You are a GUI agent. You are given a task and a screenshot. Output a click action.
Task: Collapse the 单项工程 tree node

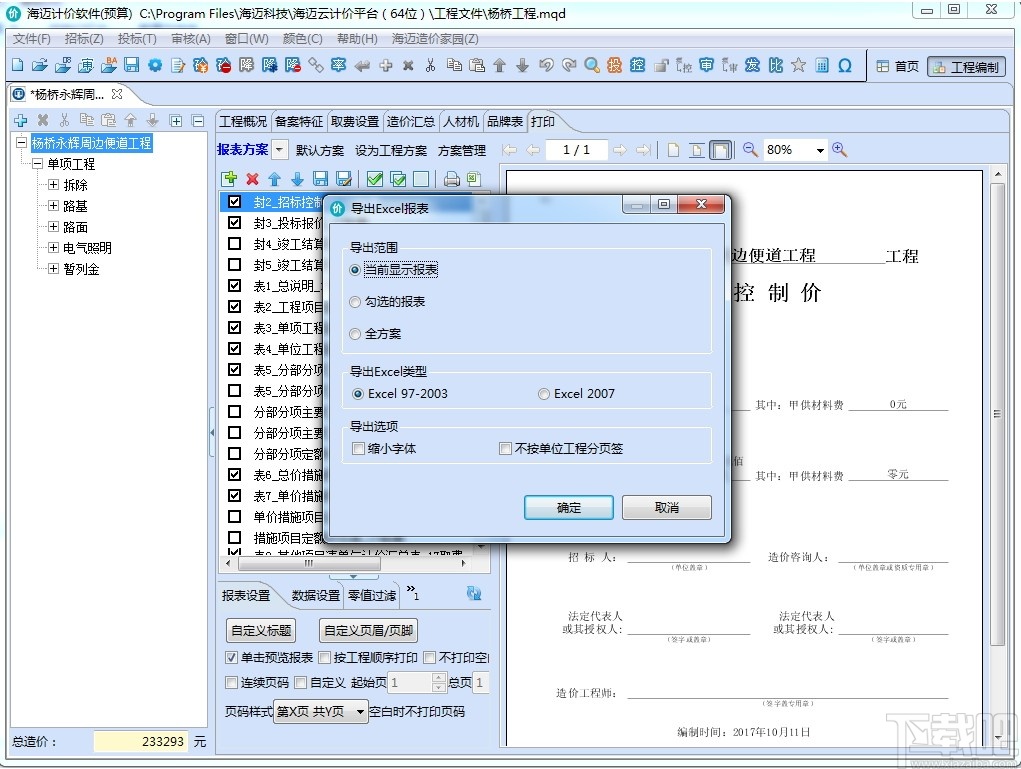coord(38,164)
